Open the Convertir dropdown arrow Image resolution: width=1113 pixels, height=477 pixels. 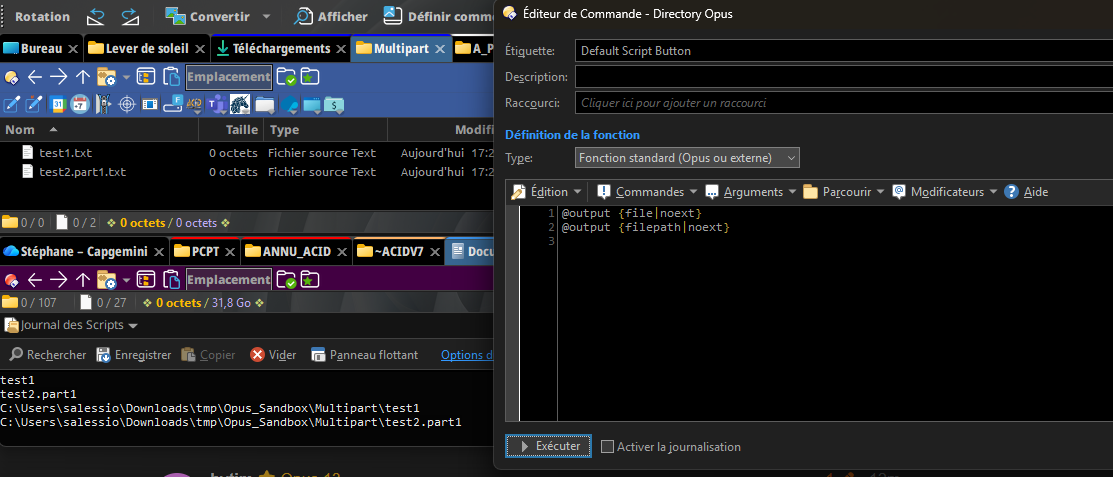(x=266, y=17)
